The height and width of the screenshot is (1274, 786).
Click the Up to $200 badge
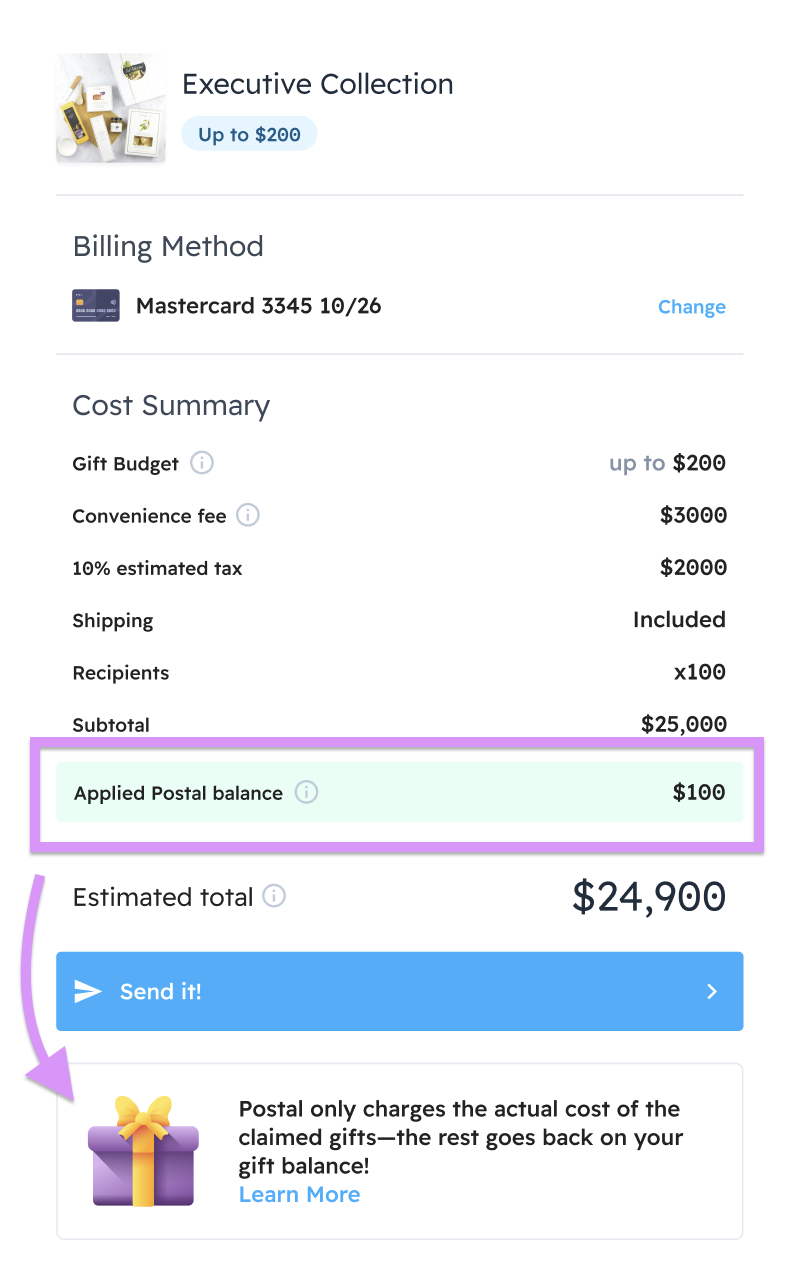coord(249,134)
